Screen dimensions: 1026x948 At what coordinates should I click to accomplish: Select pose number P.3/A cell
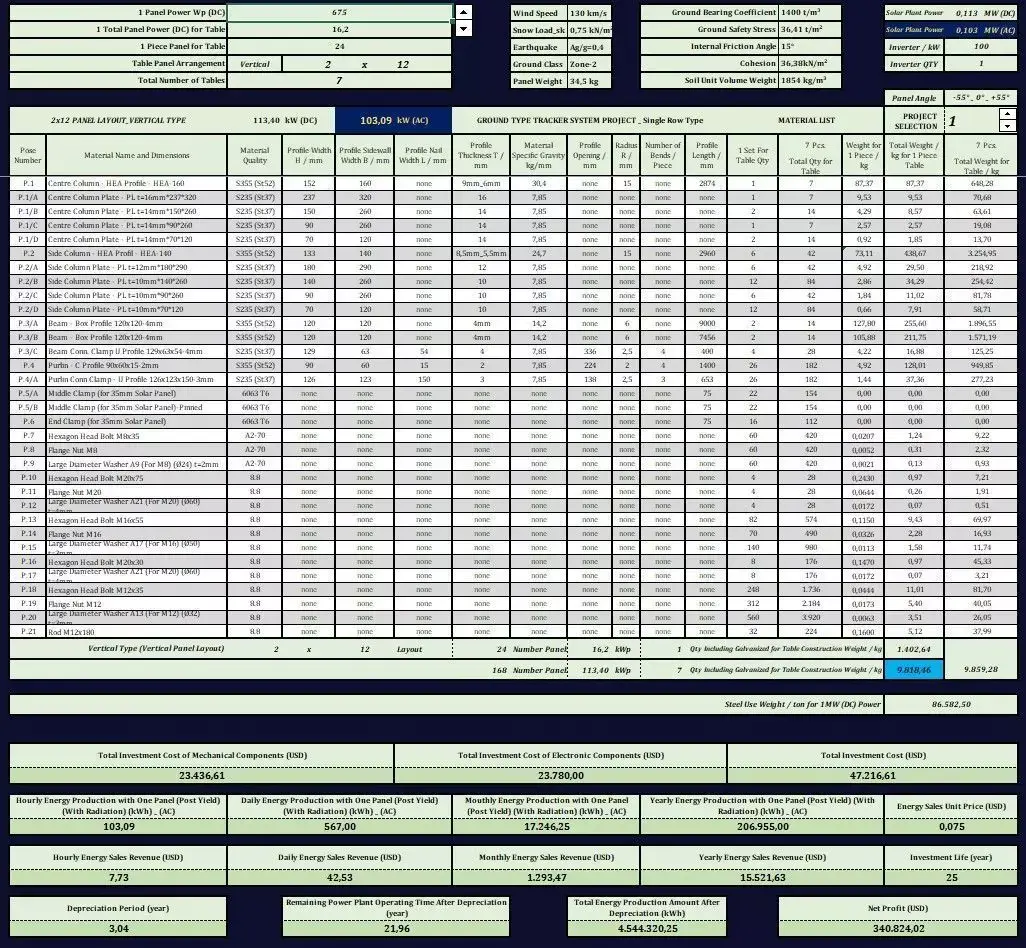27,323
